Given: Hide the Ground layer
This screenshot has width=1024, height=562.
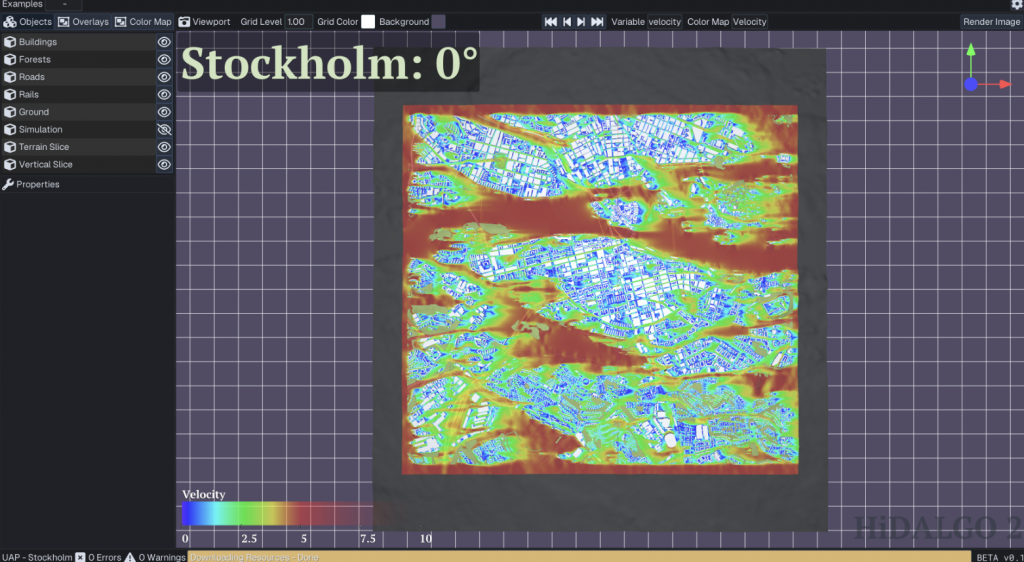Looking at the screenshot, I should 164,112.
